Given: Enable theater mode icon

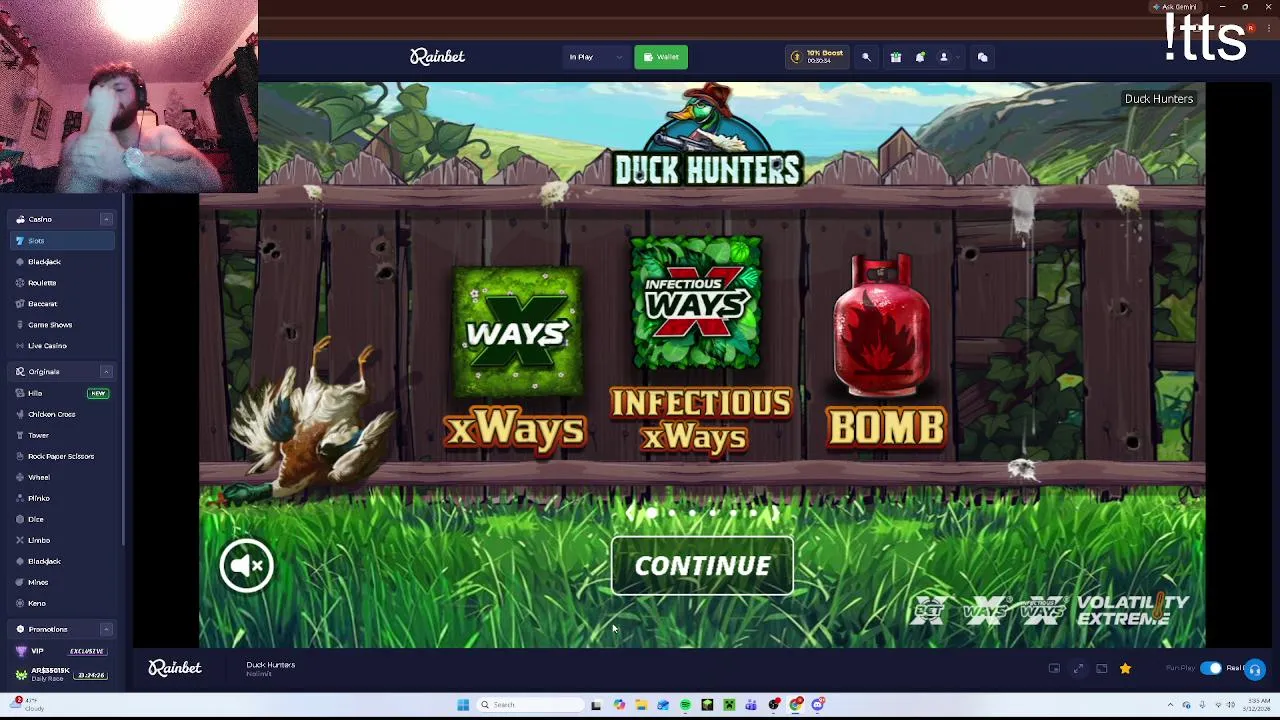Looking at the screenshot, I should click(1102, 668).
